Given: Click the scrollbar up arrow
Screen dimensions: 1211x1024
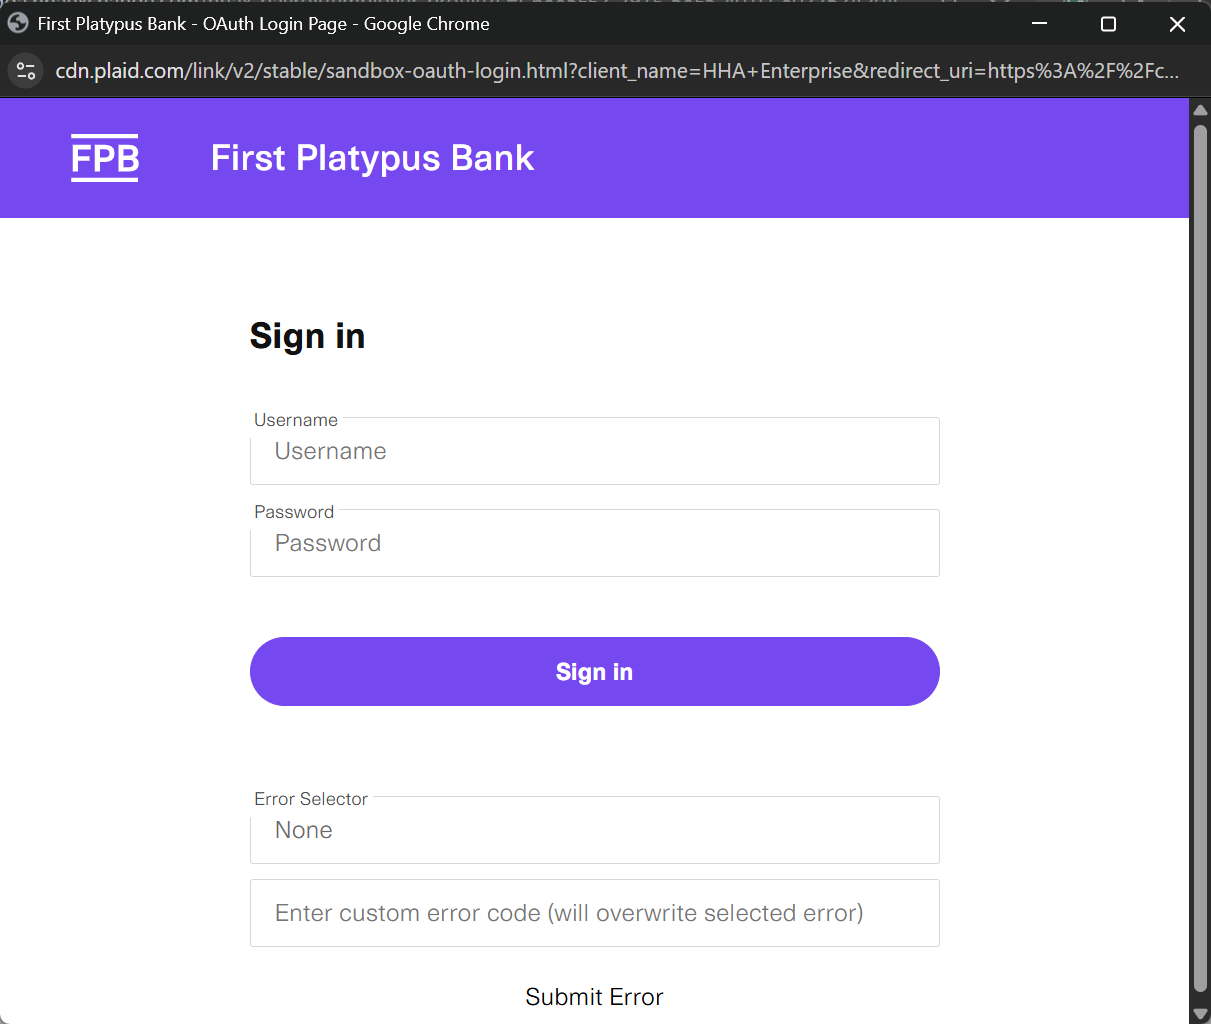Looking at the screenshot, I should (1200, 110).
